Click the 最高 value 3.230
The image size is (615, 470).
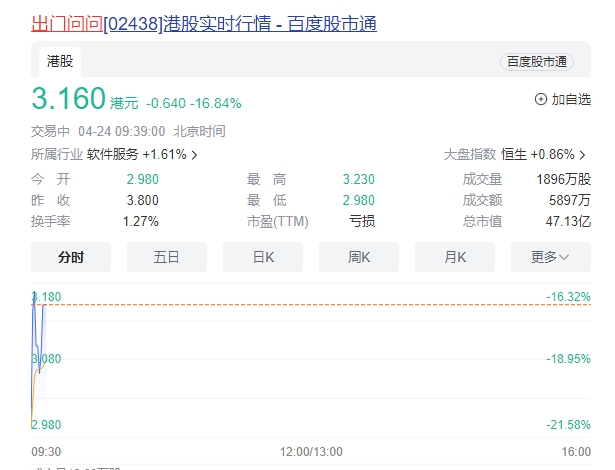(358, 179)
